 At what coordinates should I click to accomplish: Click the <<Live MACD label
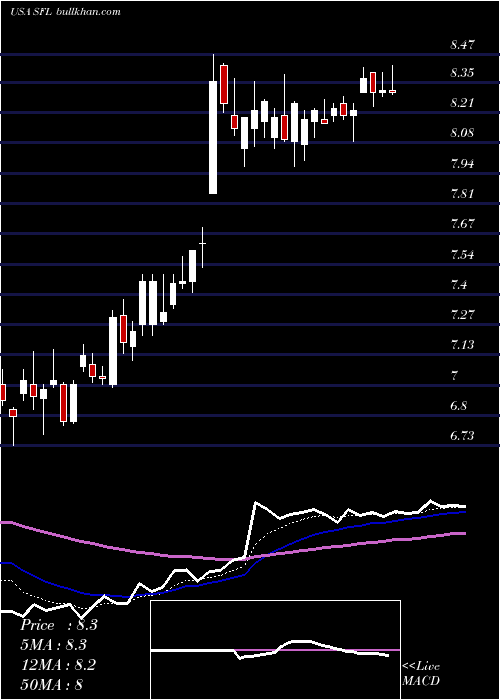point(421,674)
